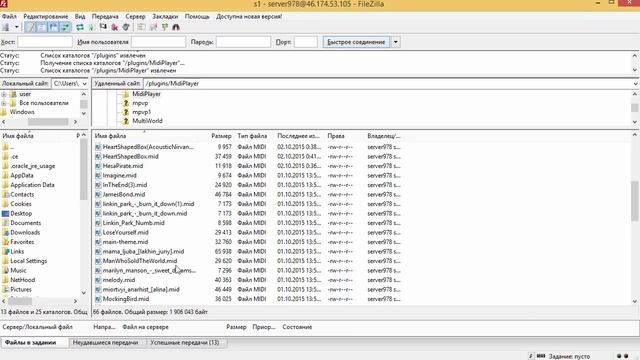Screen dimensions: 640x360
Task: Sort the remote list by the Права column
Action: pyautogui.click(x=336, y=136)
